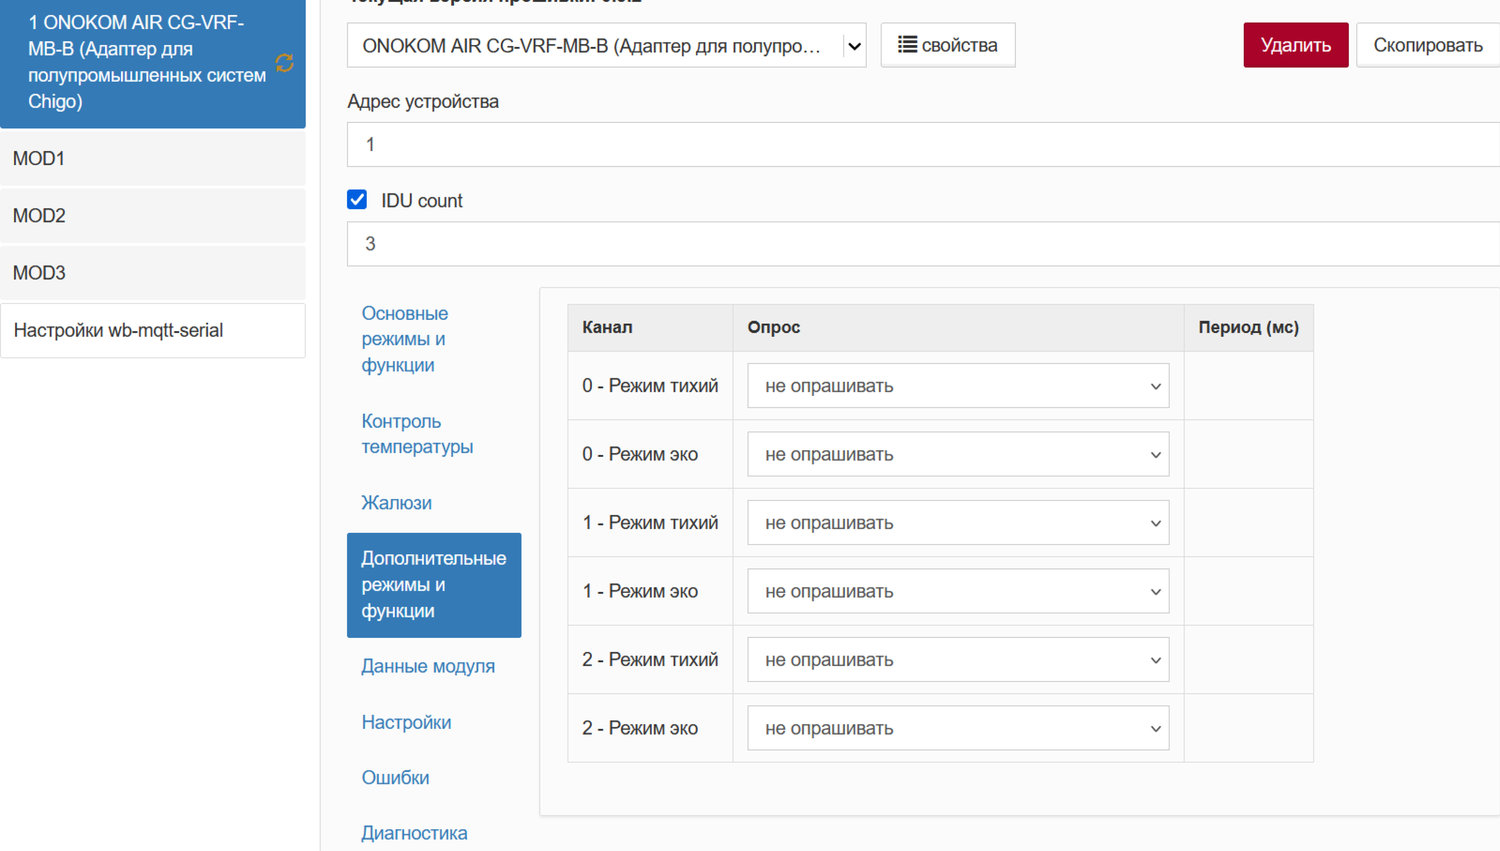Expand polling dropdown for 0 - Режим тихий
1500x851 pixels.
coord(957,386)
